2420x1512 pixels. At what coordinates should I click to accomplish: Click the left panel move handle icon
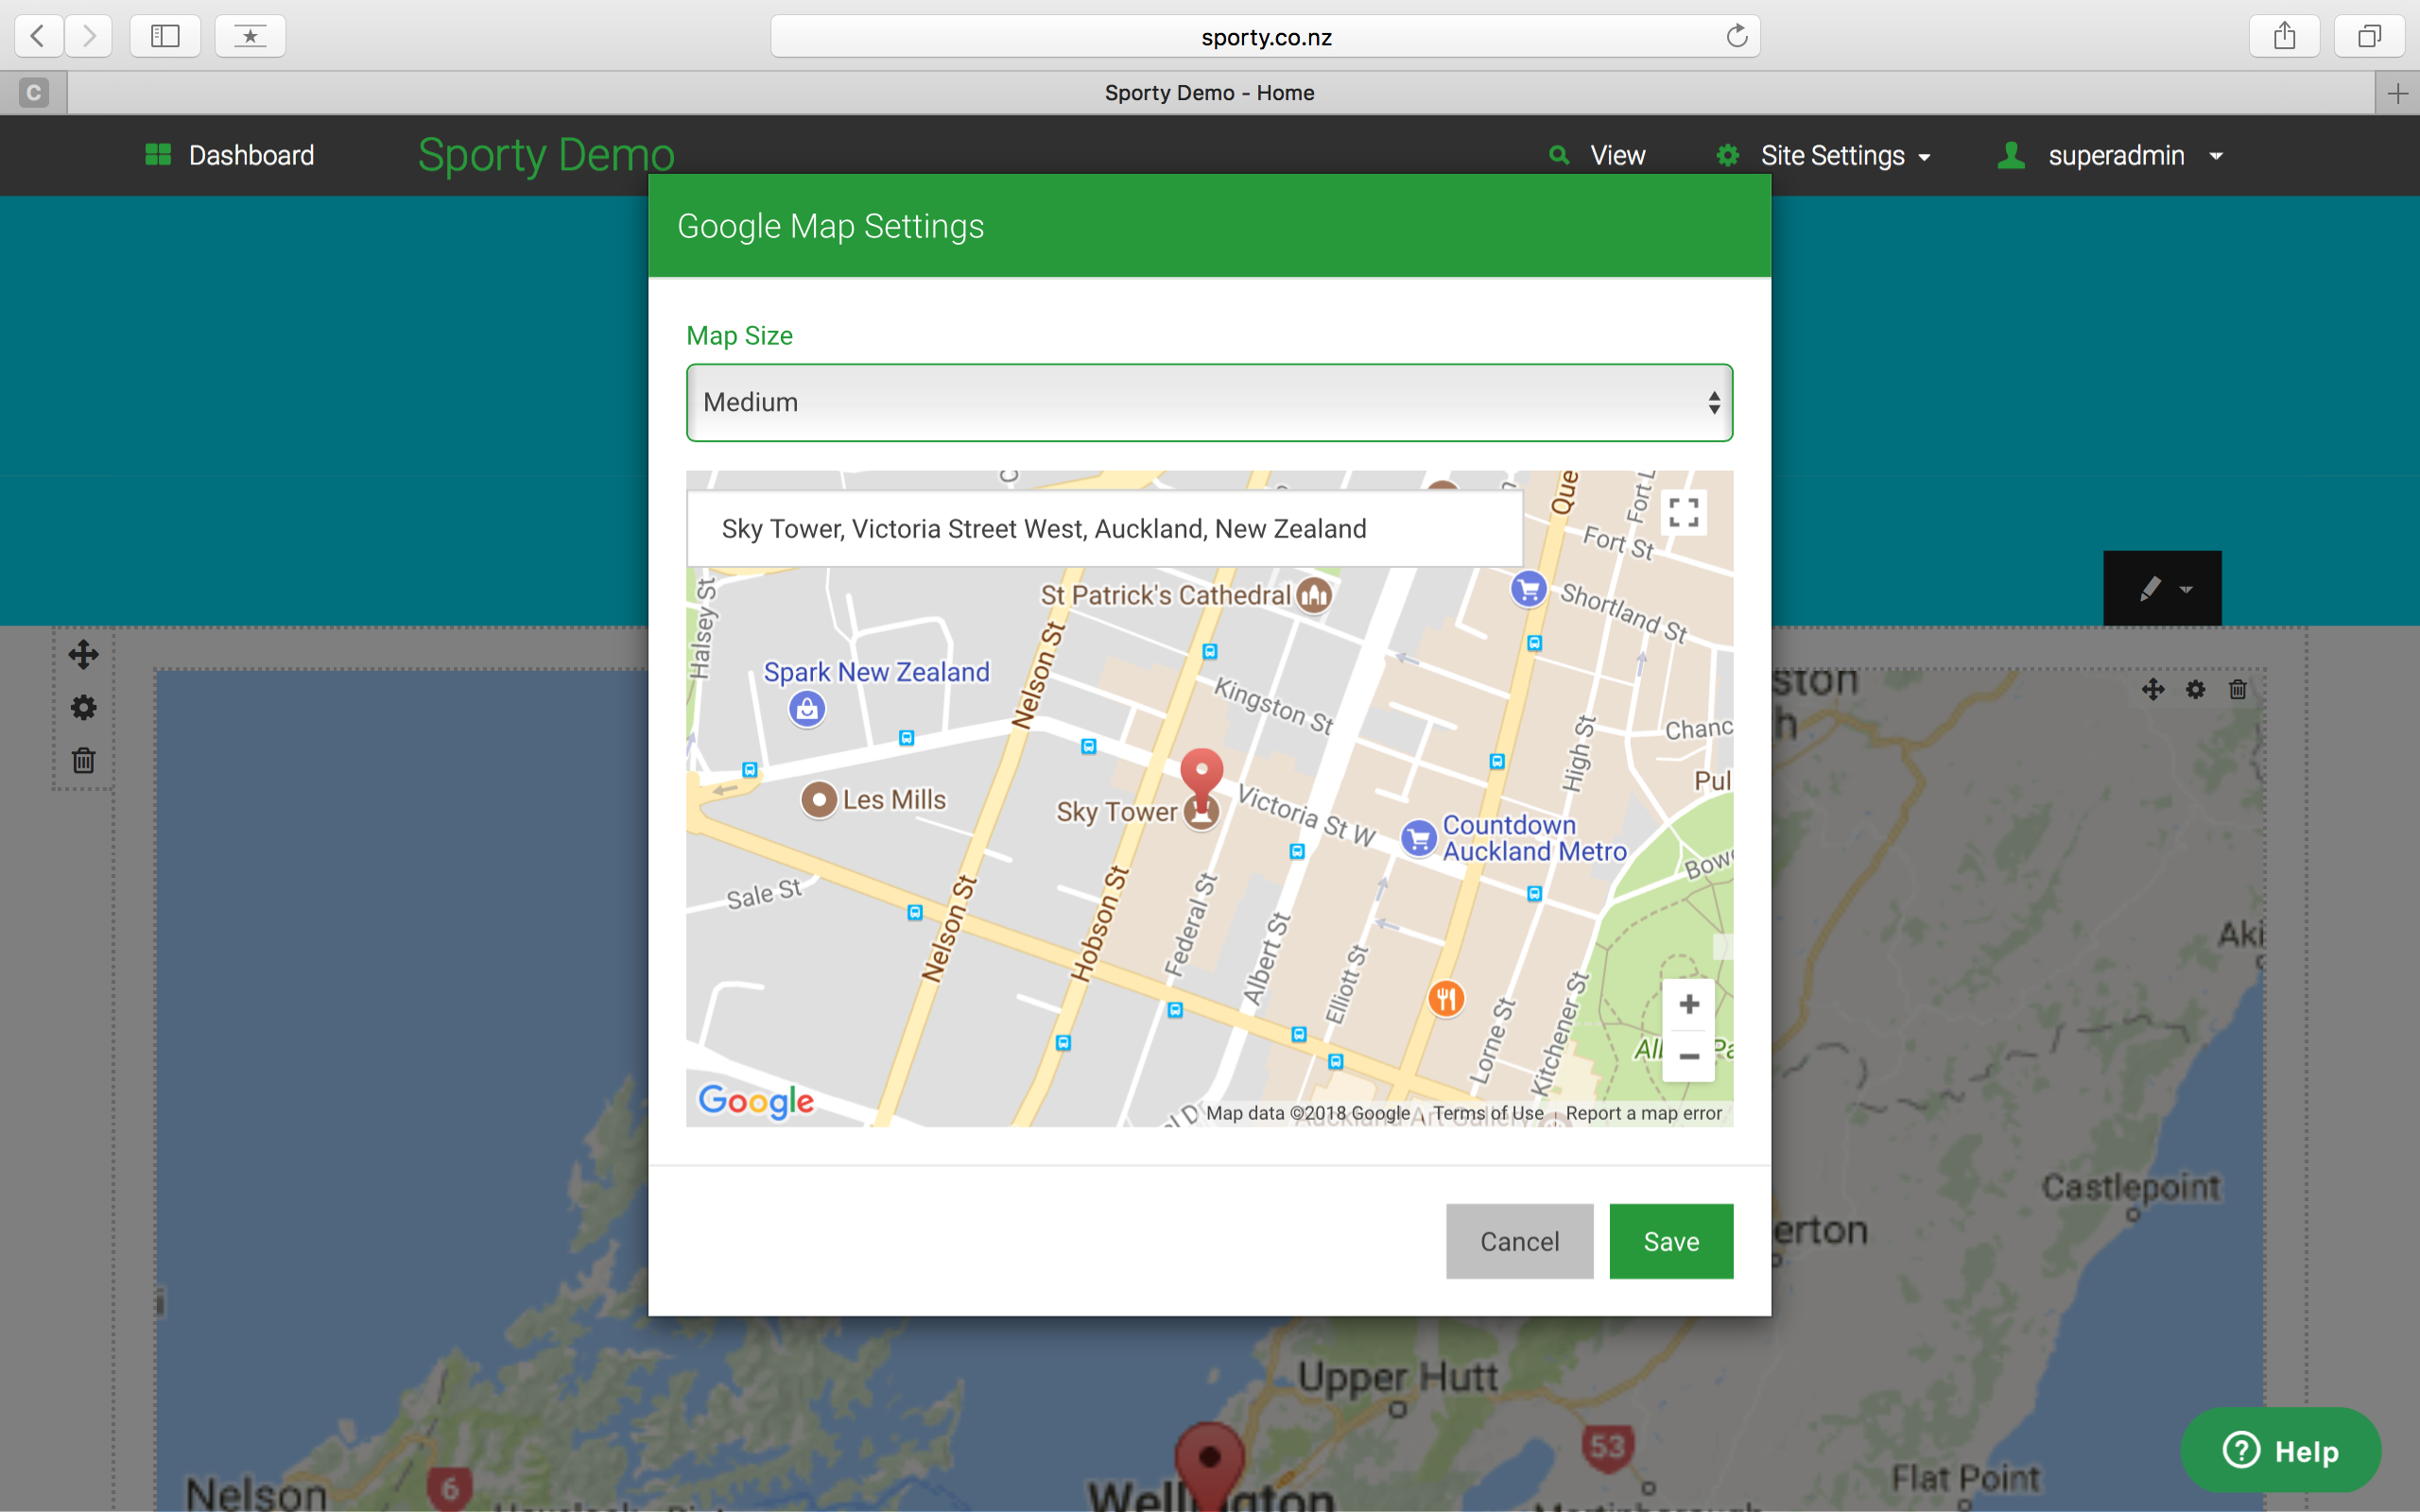pyautogui.click(x=83, y=655)
